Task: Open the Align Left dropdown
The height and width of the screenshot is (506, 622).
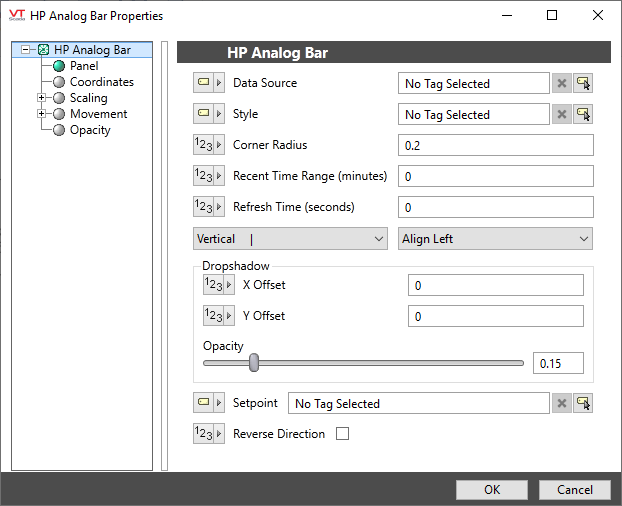Action: tap(495, 239)
